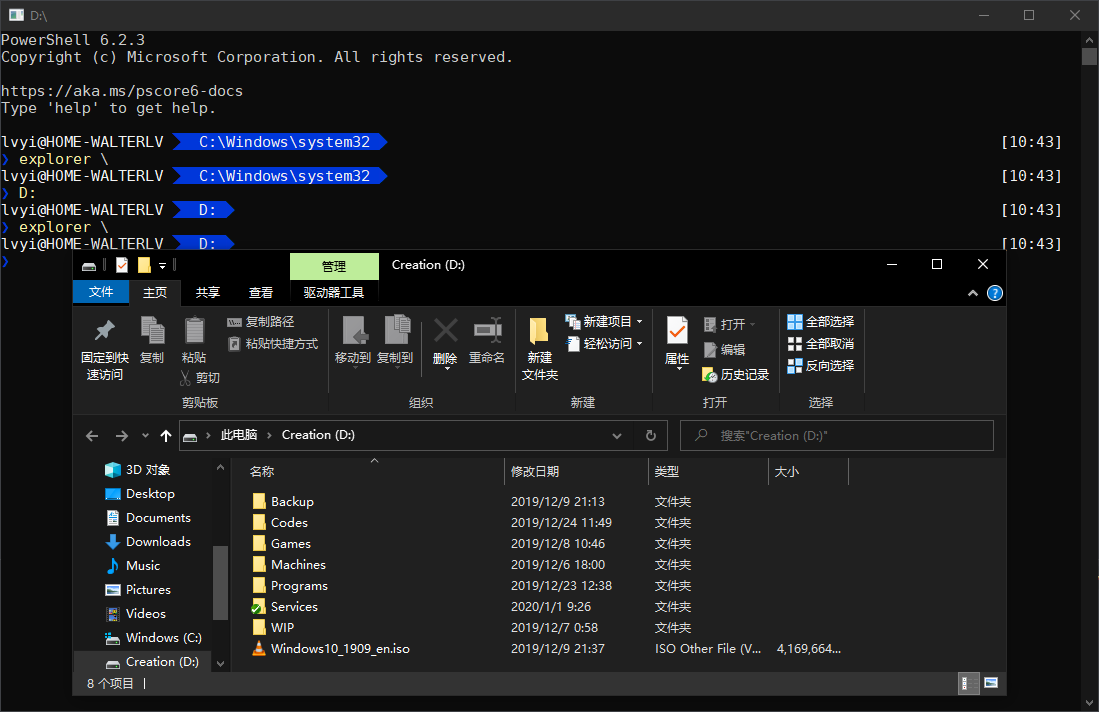Screen dimensions: 1099x712
Task: Click the Pin to Quick Access icon
Action: click(x=104, y=332)
